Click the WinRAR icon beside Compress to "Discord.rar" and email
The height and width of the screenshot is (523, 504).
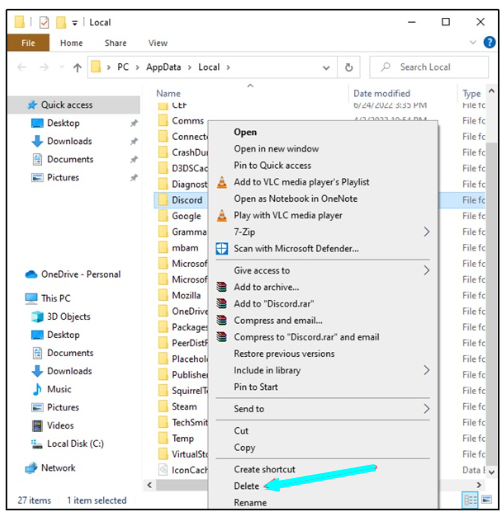[222, 337]
